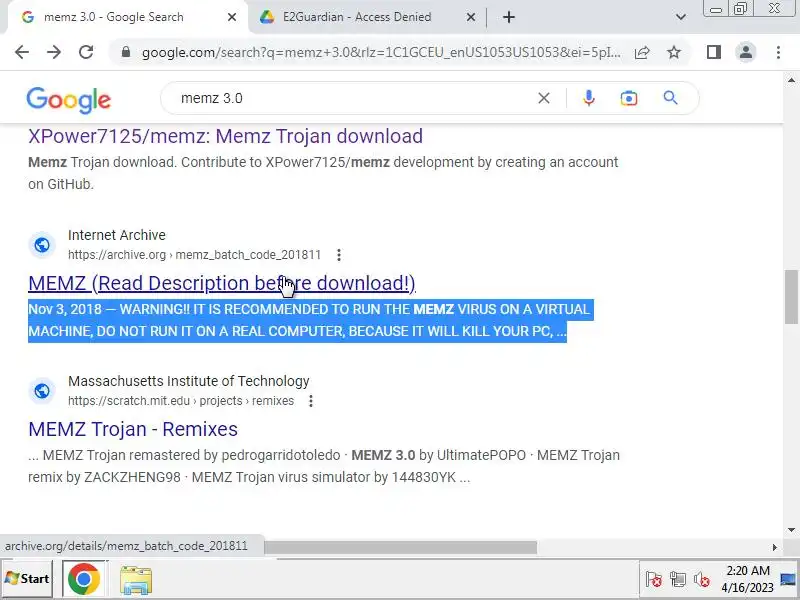Click the Massachusetts Institute of Technology site name
The image size is (800, 600).
tap(189, 381)
